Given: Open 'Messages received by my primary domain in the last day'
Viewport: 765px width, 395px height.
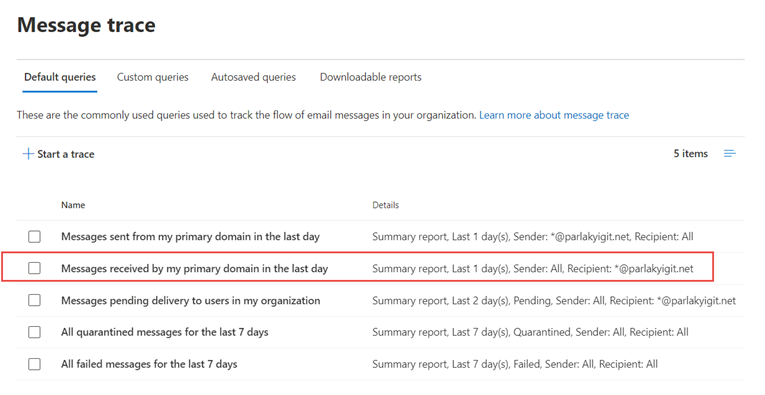Looking at the screenshot, I should (194, 269).
